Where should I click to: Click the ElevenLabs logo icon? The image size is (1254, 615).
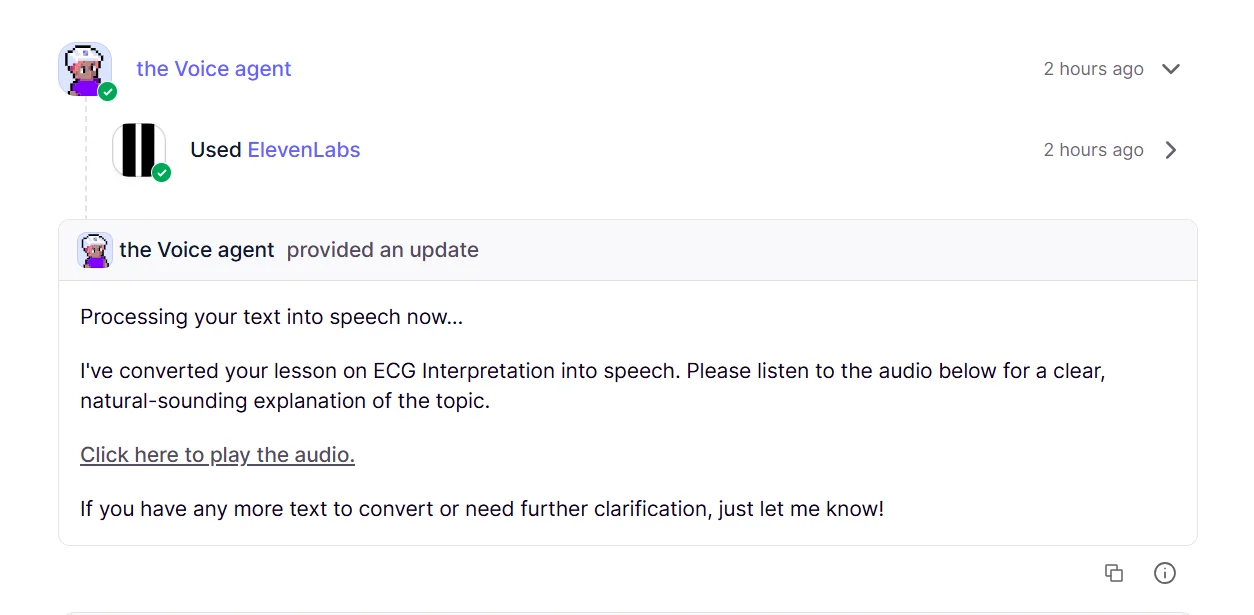click(138, 150)
